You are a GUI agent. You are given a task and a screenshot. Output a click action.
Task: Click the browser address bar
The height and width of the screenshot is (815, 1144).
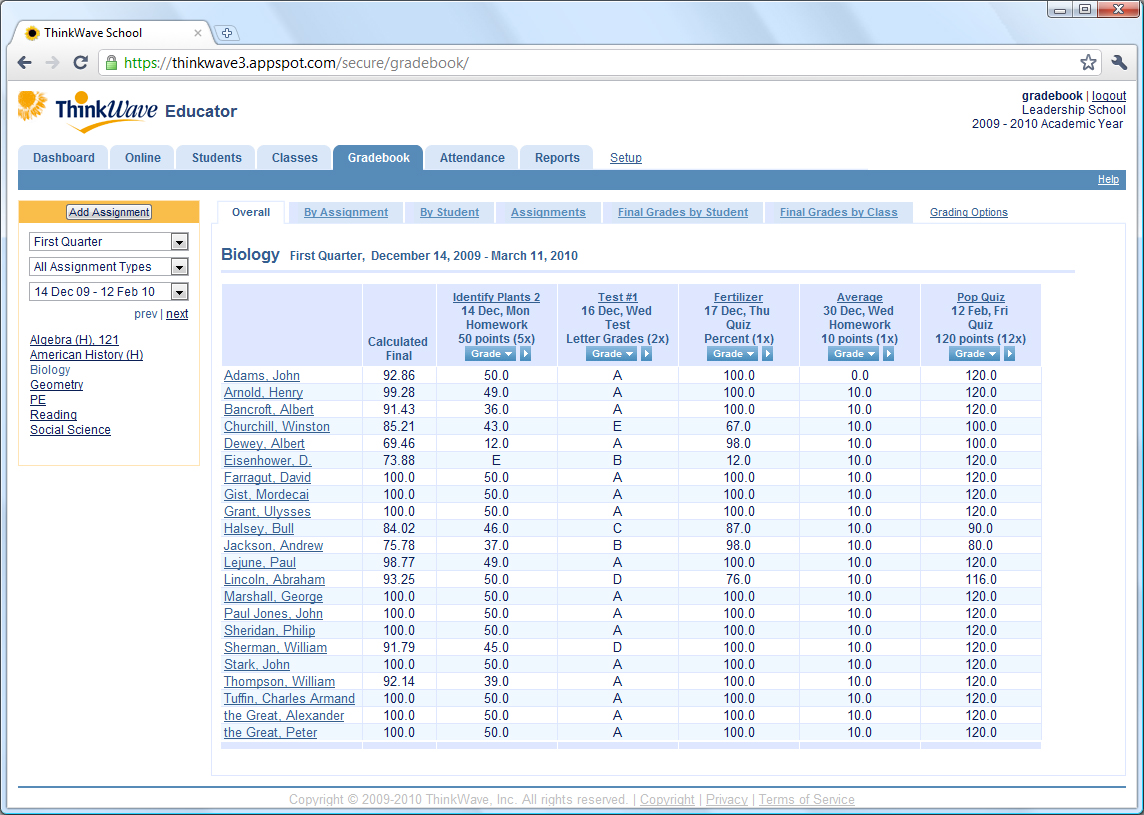coord(600,63)
